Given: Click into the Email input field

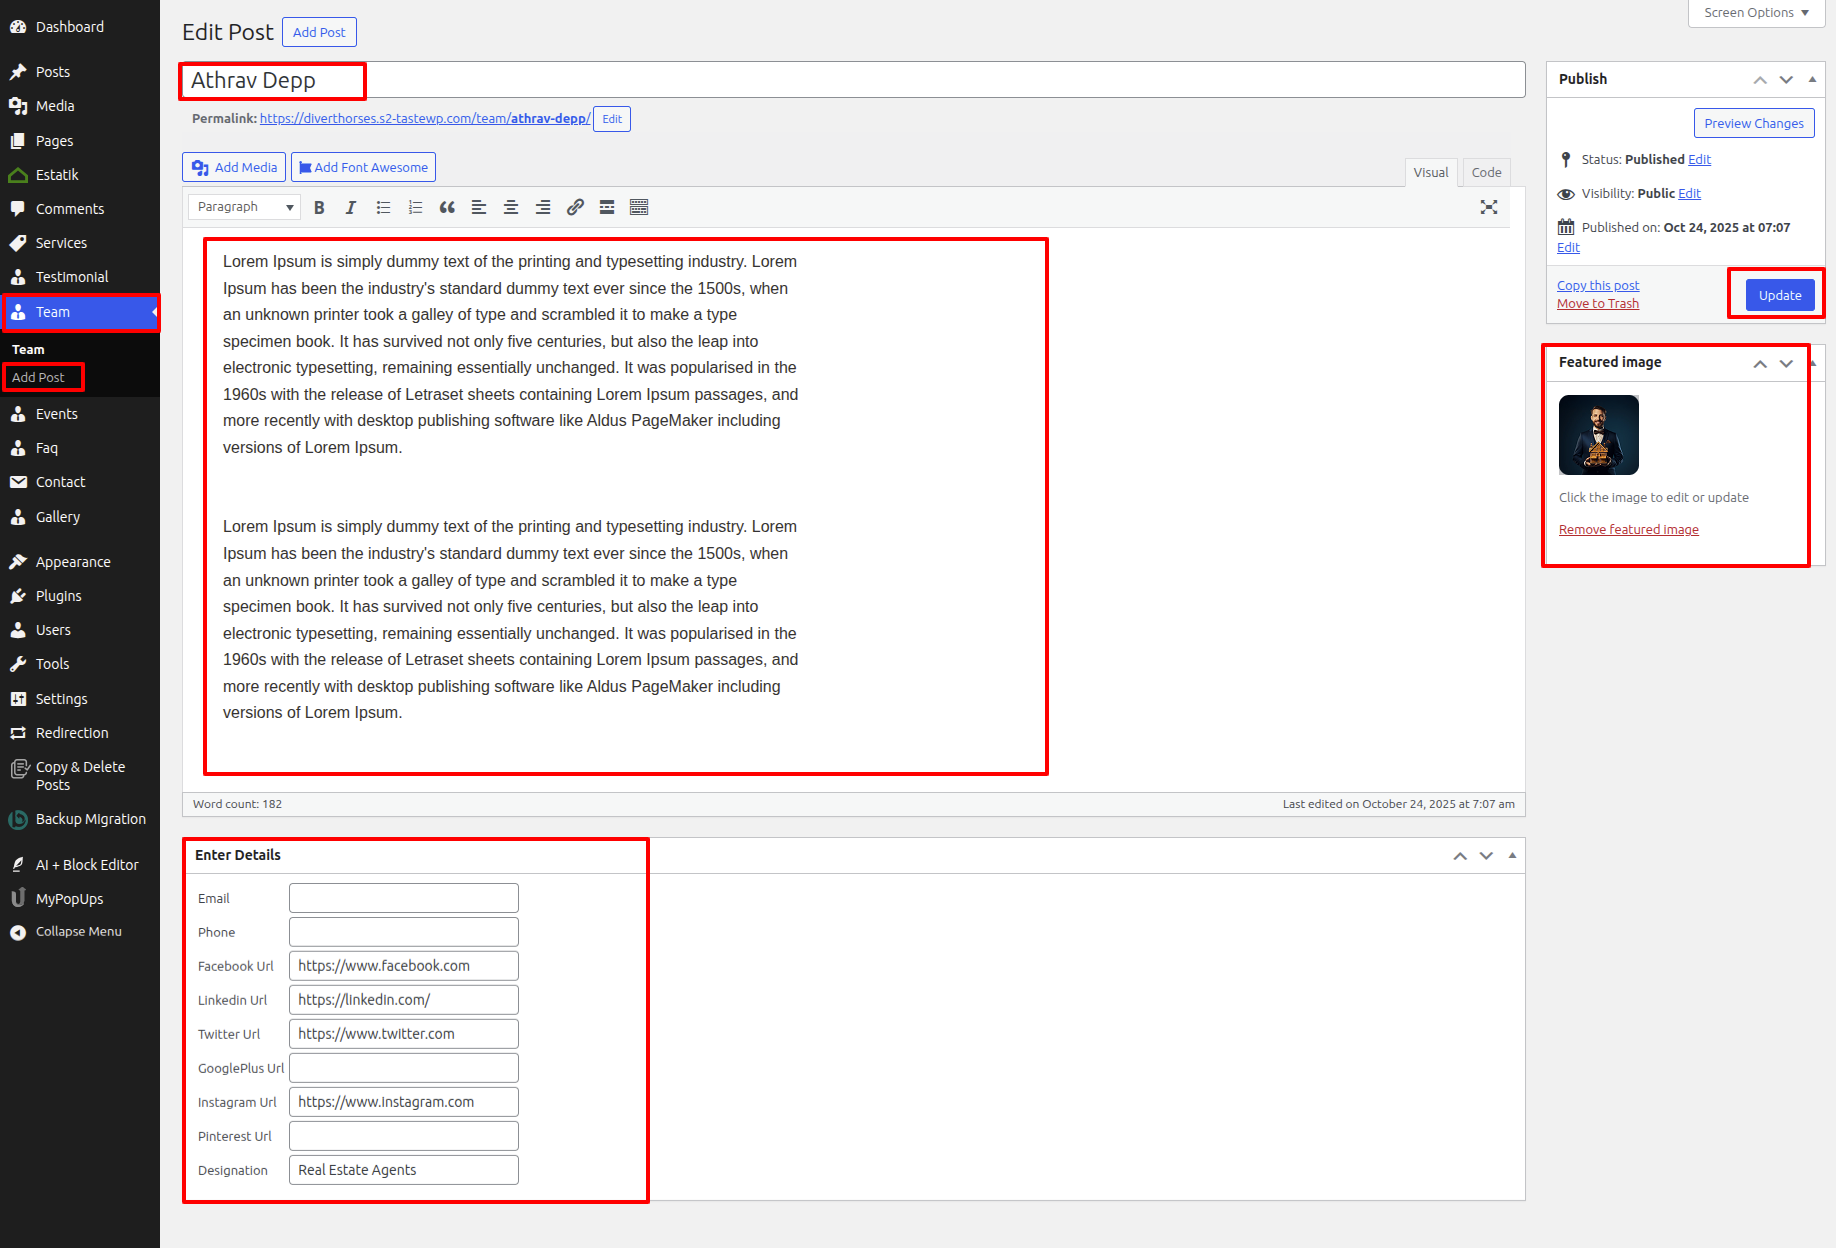Looking at the screenshot, I should [404, 898].
